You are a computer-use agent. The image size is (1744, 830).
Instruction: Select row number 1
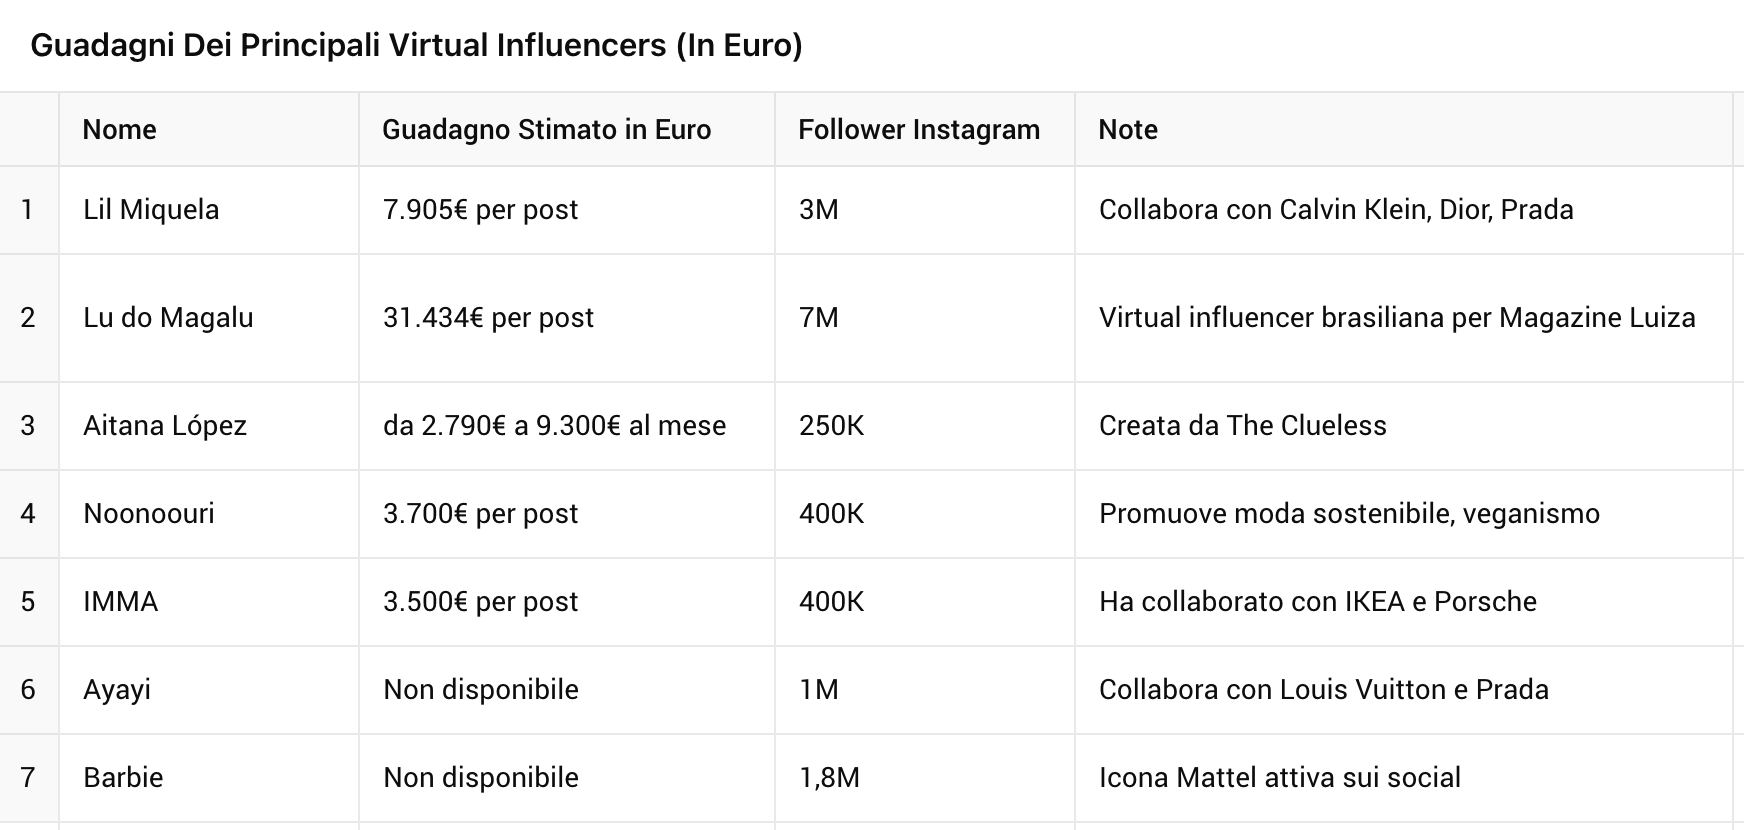point(28,210)
